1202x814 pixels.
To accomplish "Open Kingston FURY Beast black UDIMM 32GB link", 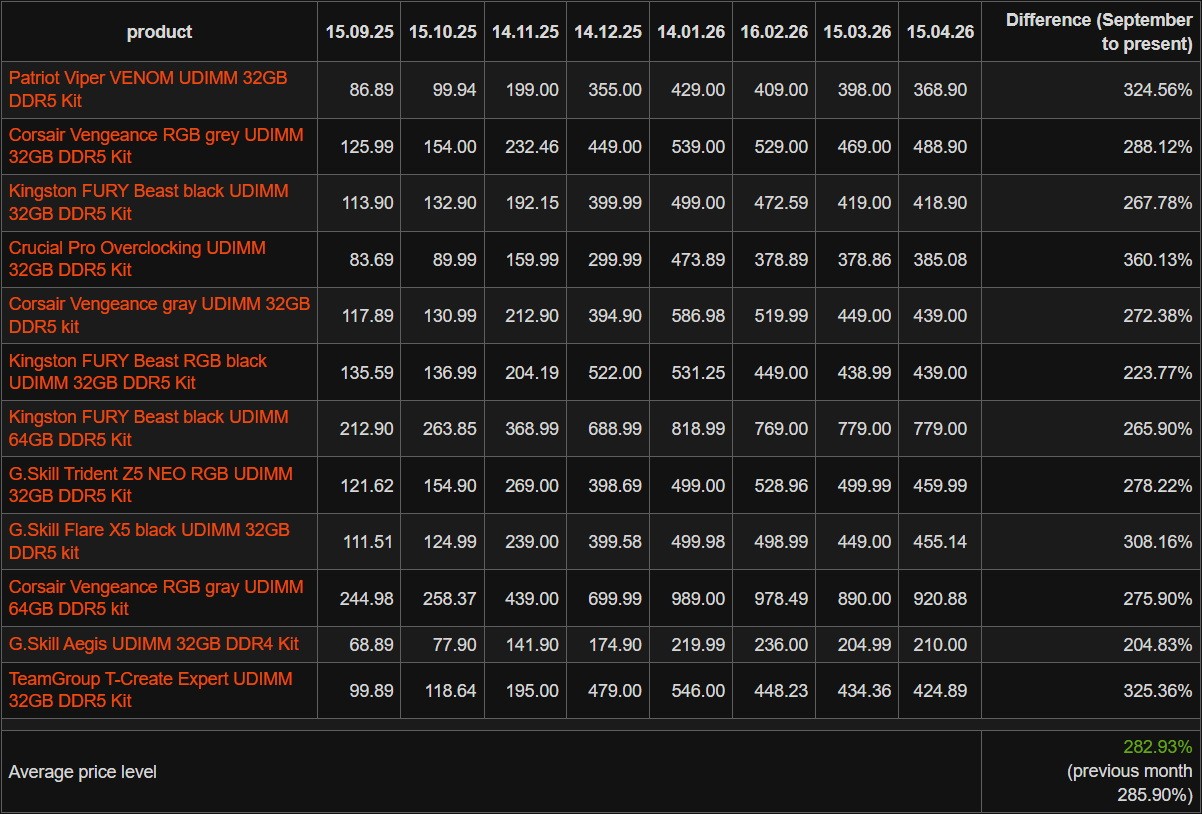I will coord(149,202).
